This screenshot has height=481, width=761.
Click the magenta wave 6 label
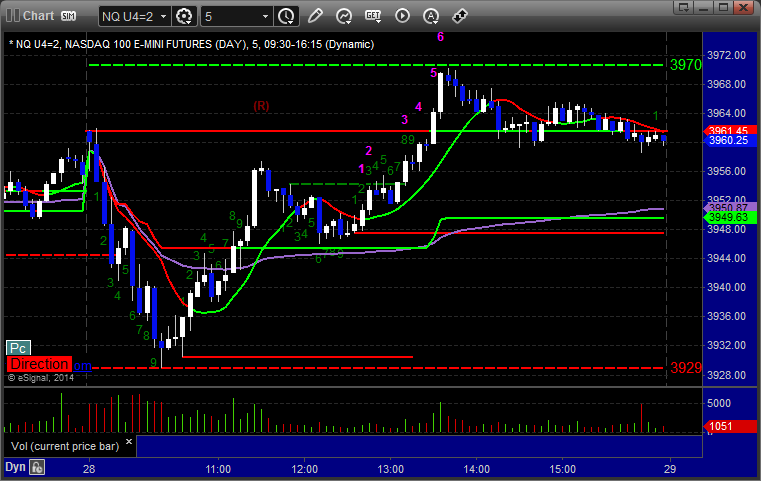pyautogui.click(x=440, y=37)
